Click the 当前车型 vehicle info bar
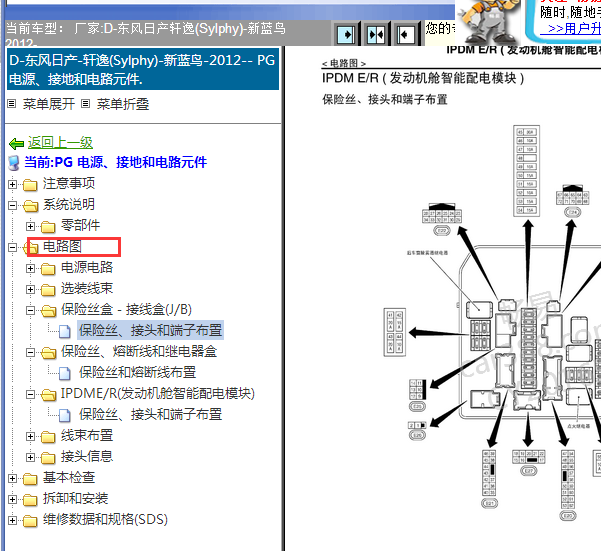The height and width of the screenshot is (551, 601). [168, 33]
